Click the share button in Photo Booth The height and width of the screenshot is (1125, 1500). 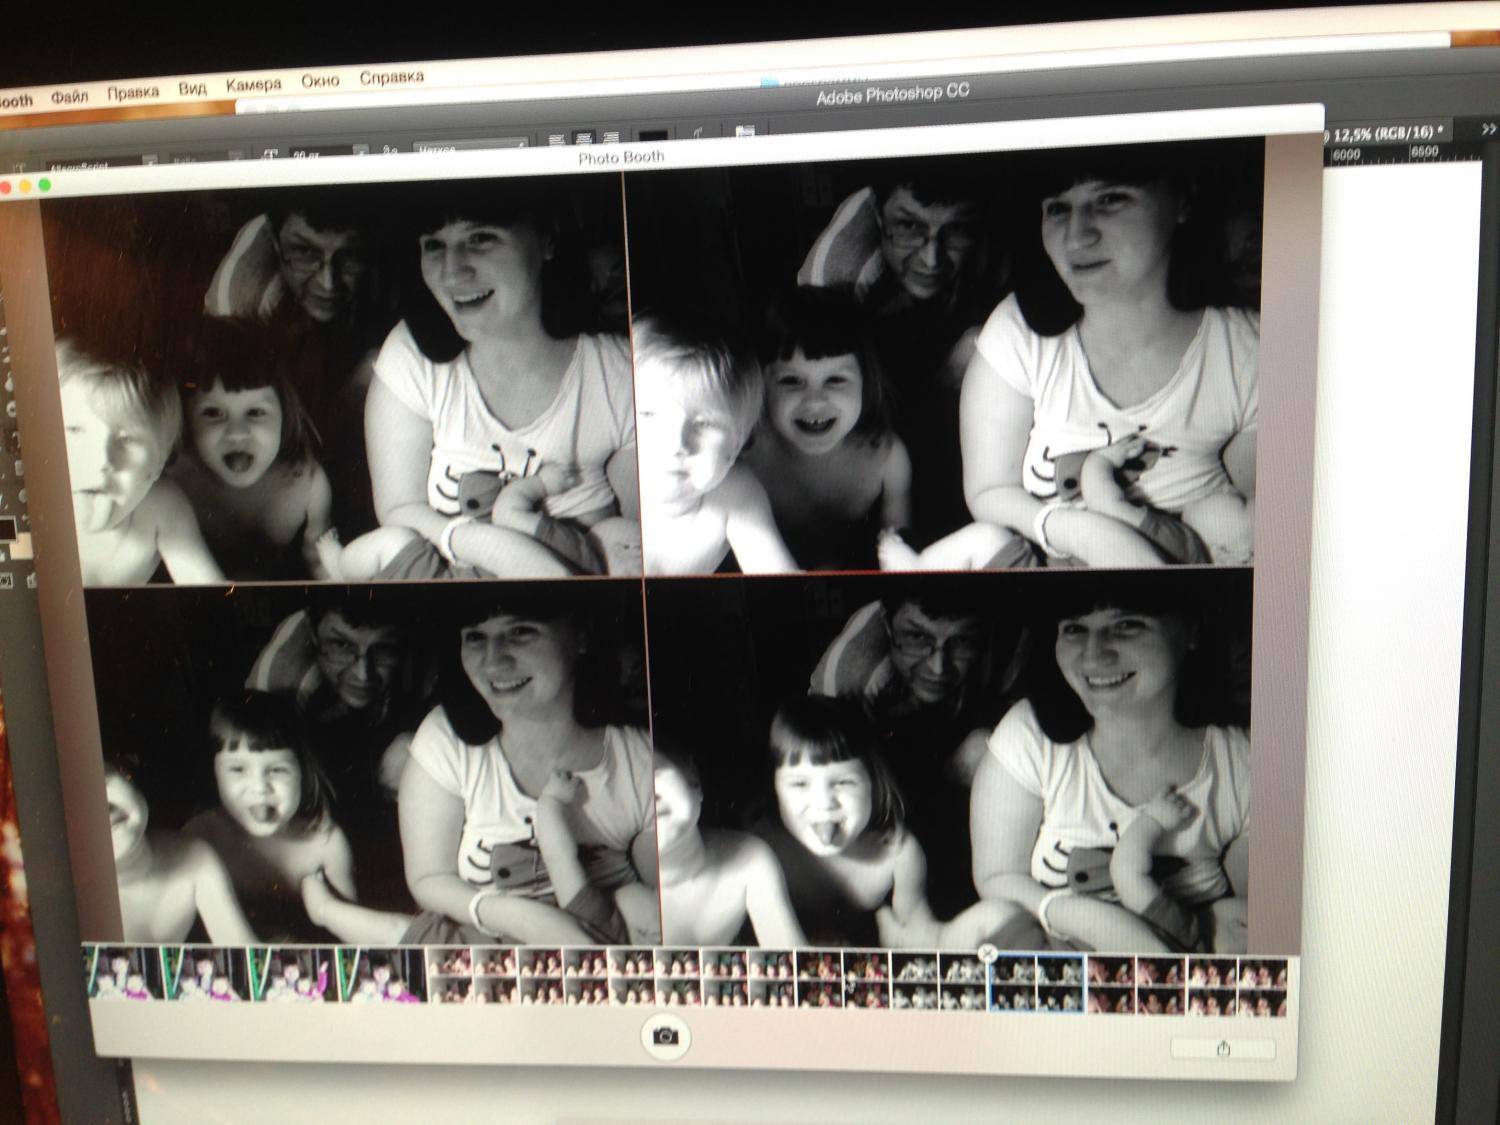(1223, 1049)
